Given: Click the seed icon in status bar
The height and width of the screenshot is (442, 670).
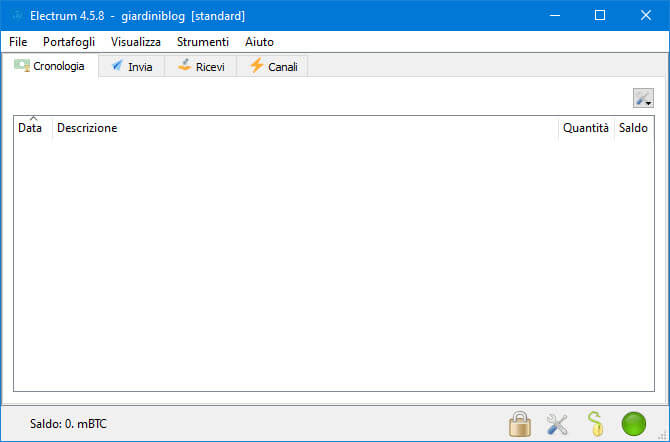Looking at the screenshot, I should pyautogui.click(x=596, y=424).
